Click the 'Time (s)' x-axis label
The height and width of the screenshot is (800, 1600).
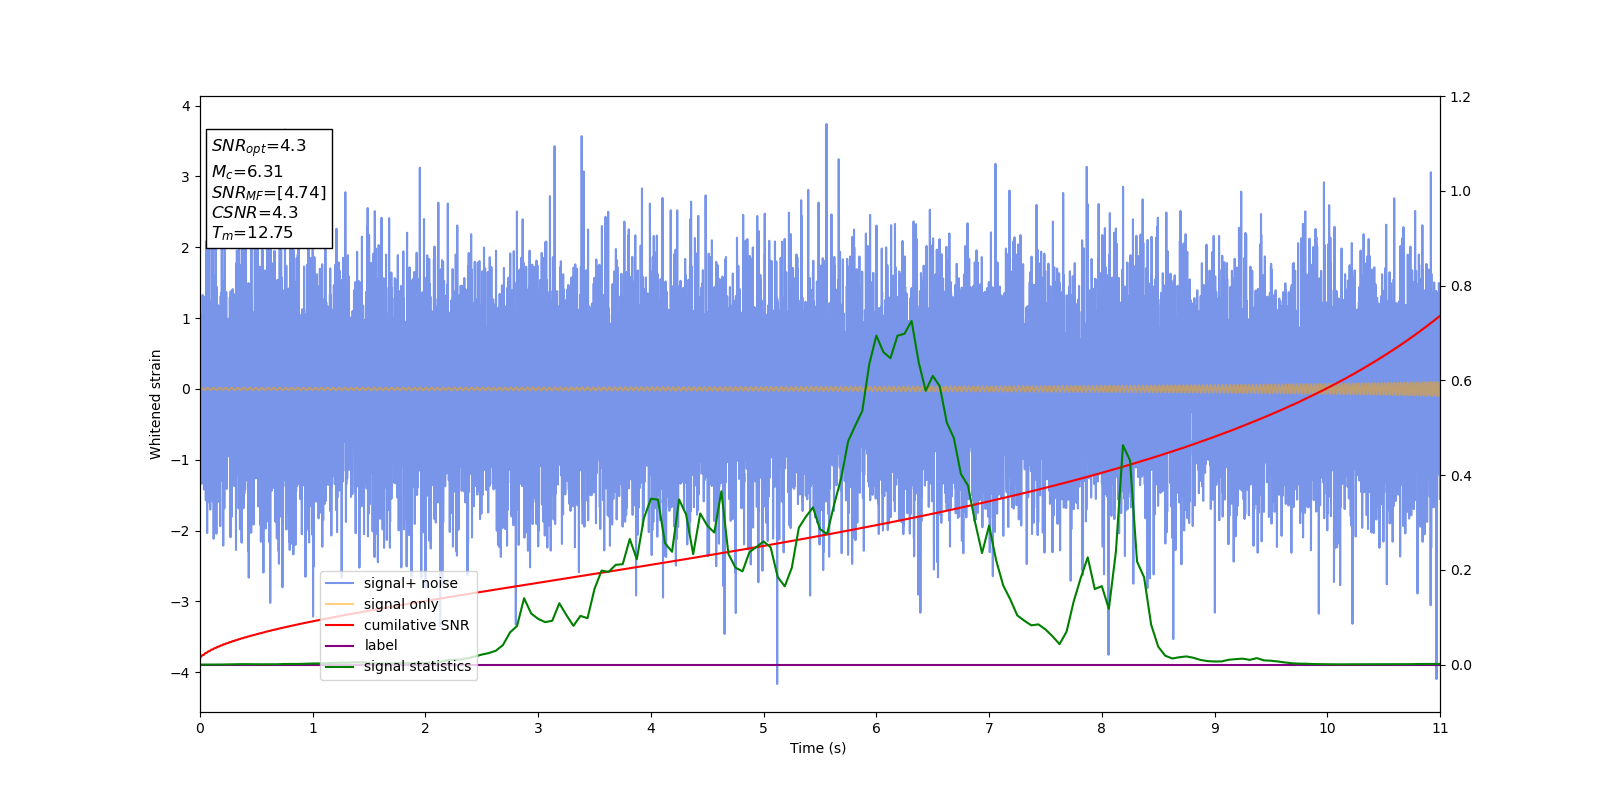(818, 748)
